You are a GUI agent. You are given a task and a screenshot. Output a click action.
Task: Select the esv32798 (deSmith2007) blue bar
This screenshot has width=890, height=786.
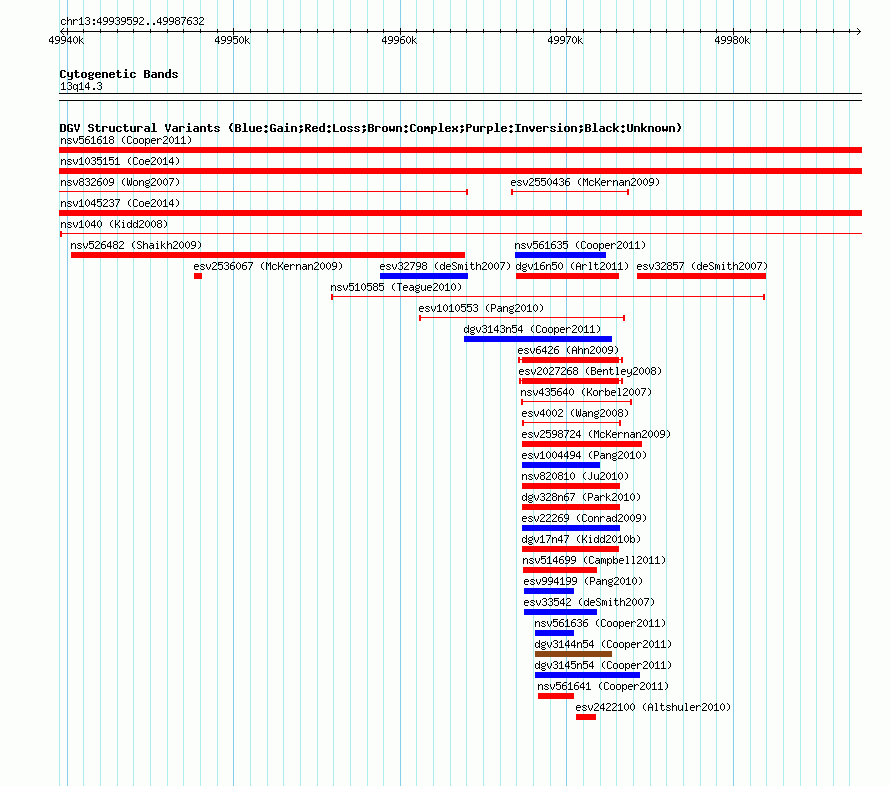(x=424, y=276)
